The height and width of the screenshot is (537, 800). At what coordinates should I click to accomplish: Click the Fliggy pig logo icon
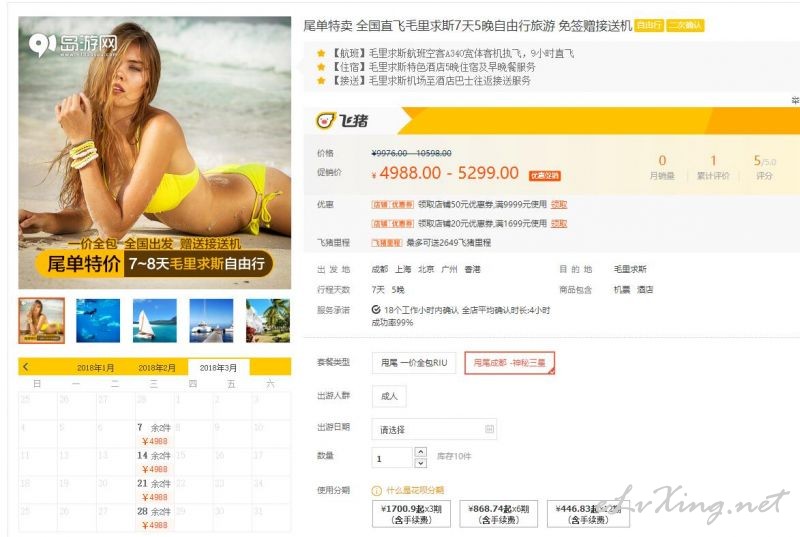[x=326, y=120]
